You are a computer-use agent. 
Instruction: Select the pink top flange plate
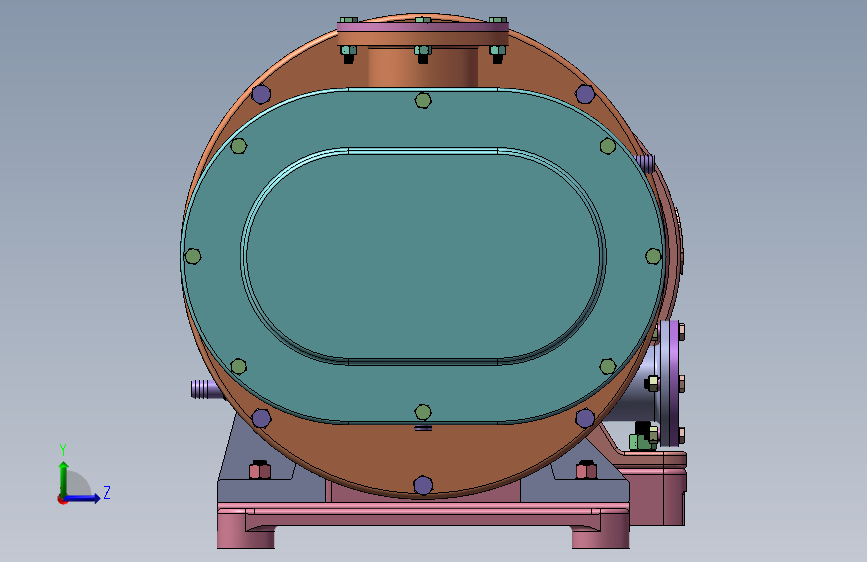tap(423, 27)
